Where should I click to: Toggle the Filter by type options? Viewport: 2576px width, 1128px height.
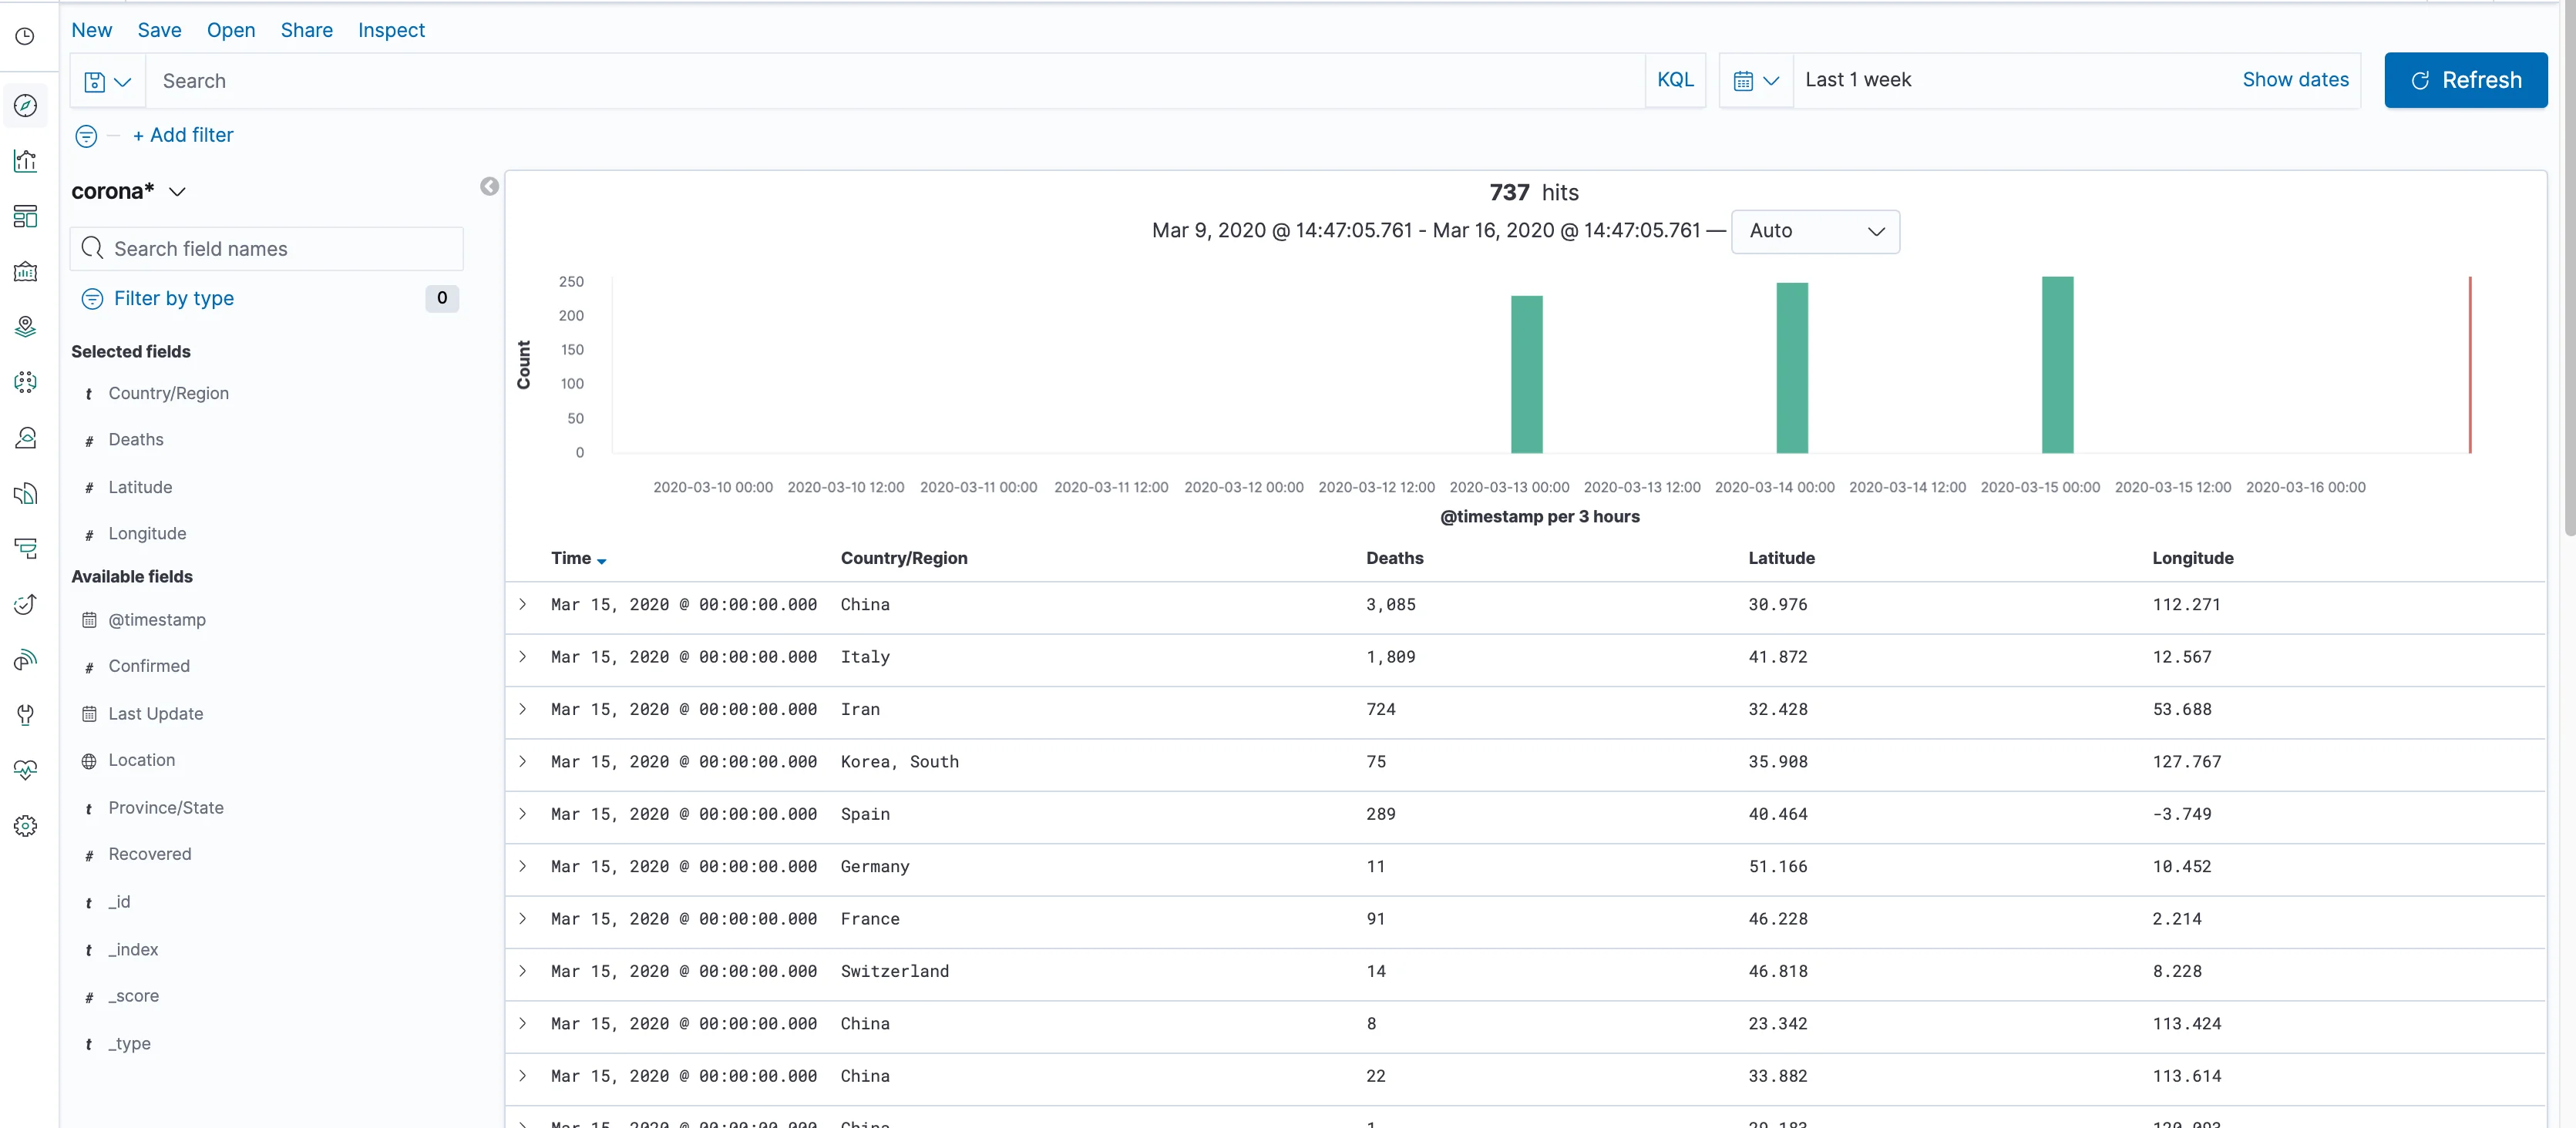[173, 298]
